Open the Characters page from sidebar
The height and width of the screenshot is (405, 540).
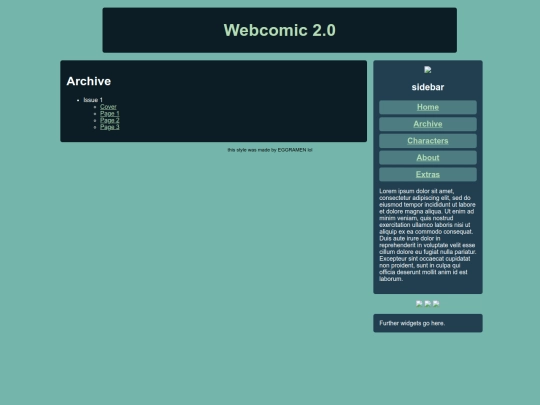tap(428, 141)
